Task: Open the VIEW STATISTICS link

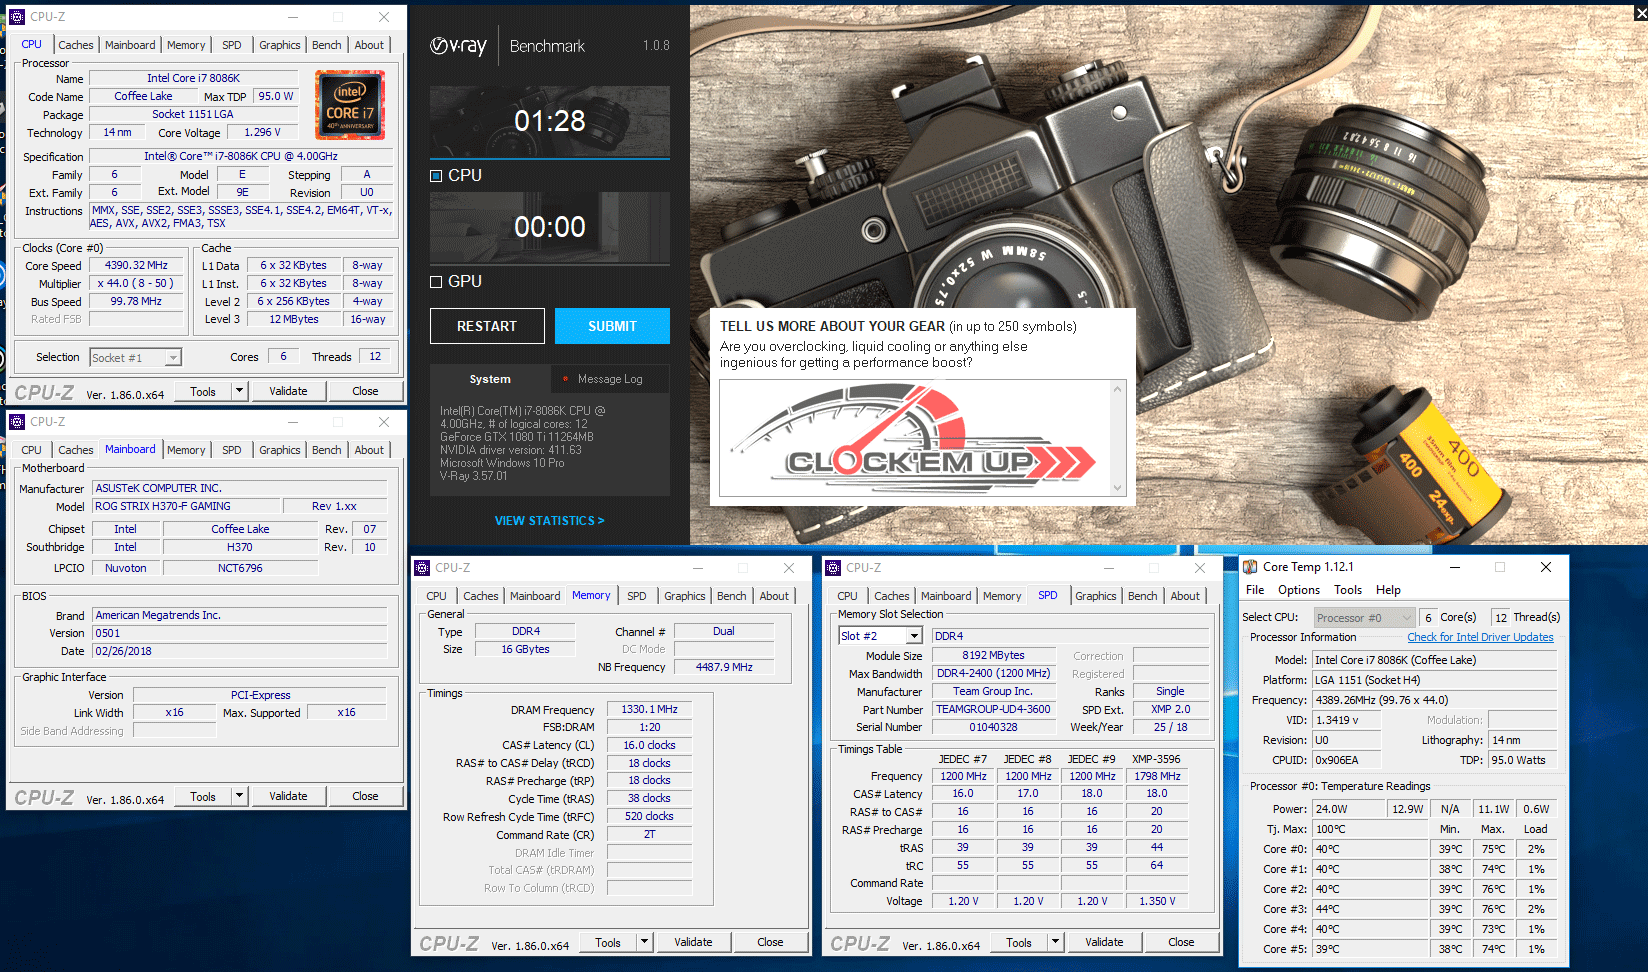Action: [549, 521]
